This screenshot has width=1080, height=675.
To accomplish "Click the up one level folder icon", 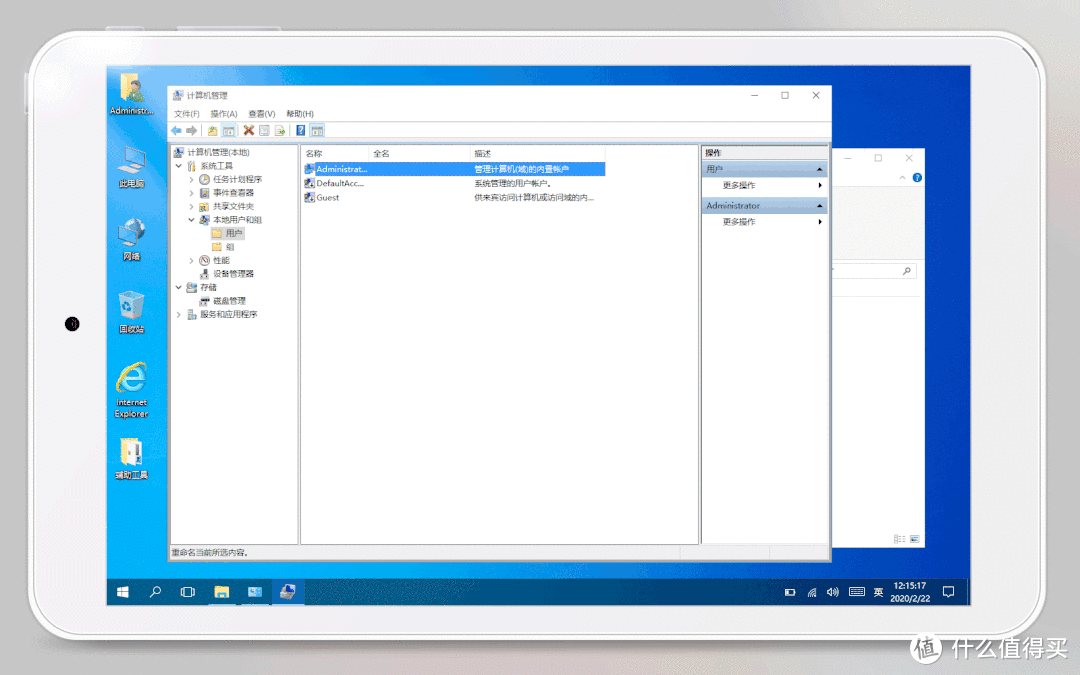I will pos(212,130).
